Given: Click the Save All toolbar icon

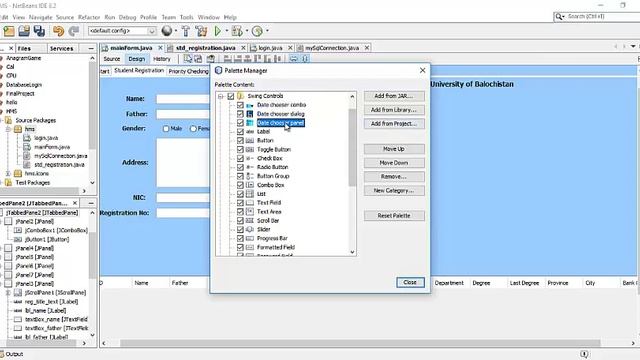Looking at the screenshot, I should 39,31.
